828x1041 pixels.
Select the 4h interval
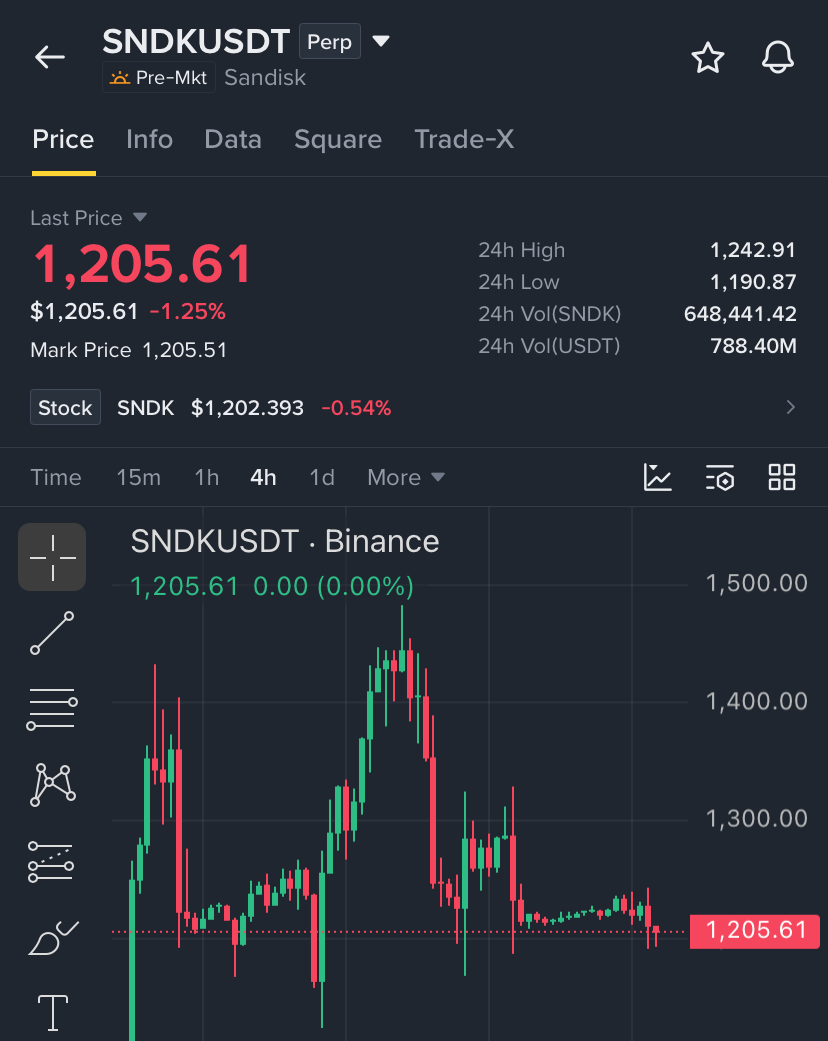[x=263, y=477]
